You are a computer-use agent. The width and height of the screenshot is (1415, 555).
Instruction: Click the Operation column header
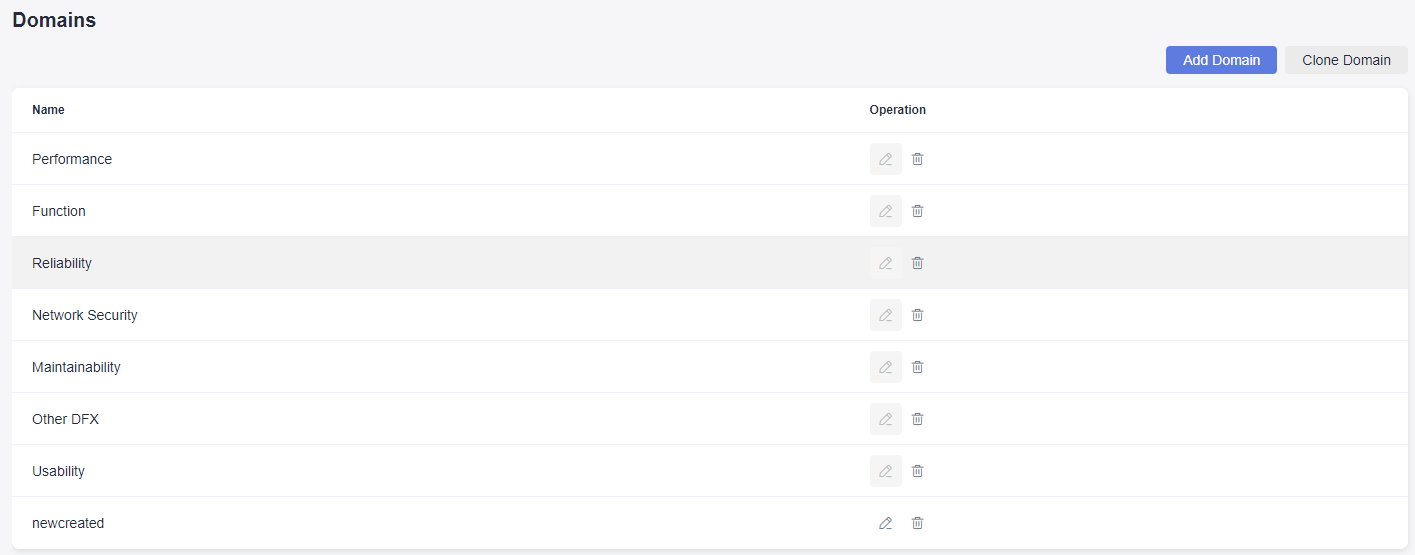897,110
